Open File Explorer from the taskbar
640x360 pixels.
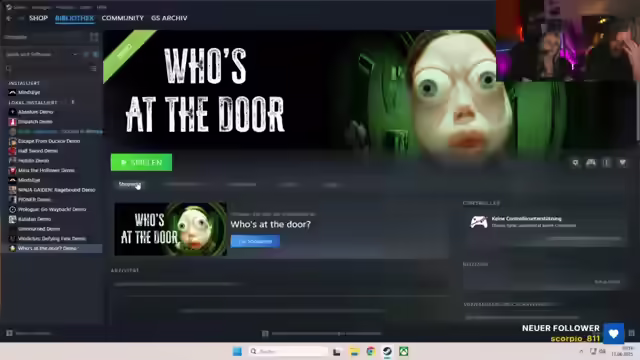click(354, 351)
